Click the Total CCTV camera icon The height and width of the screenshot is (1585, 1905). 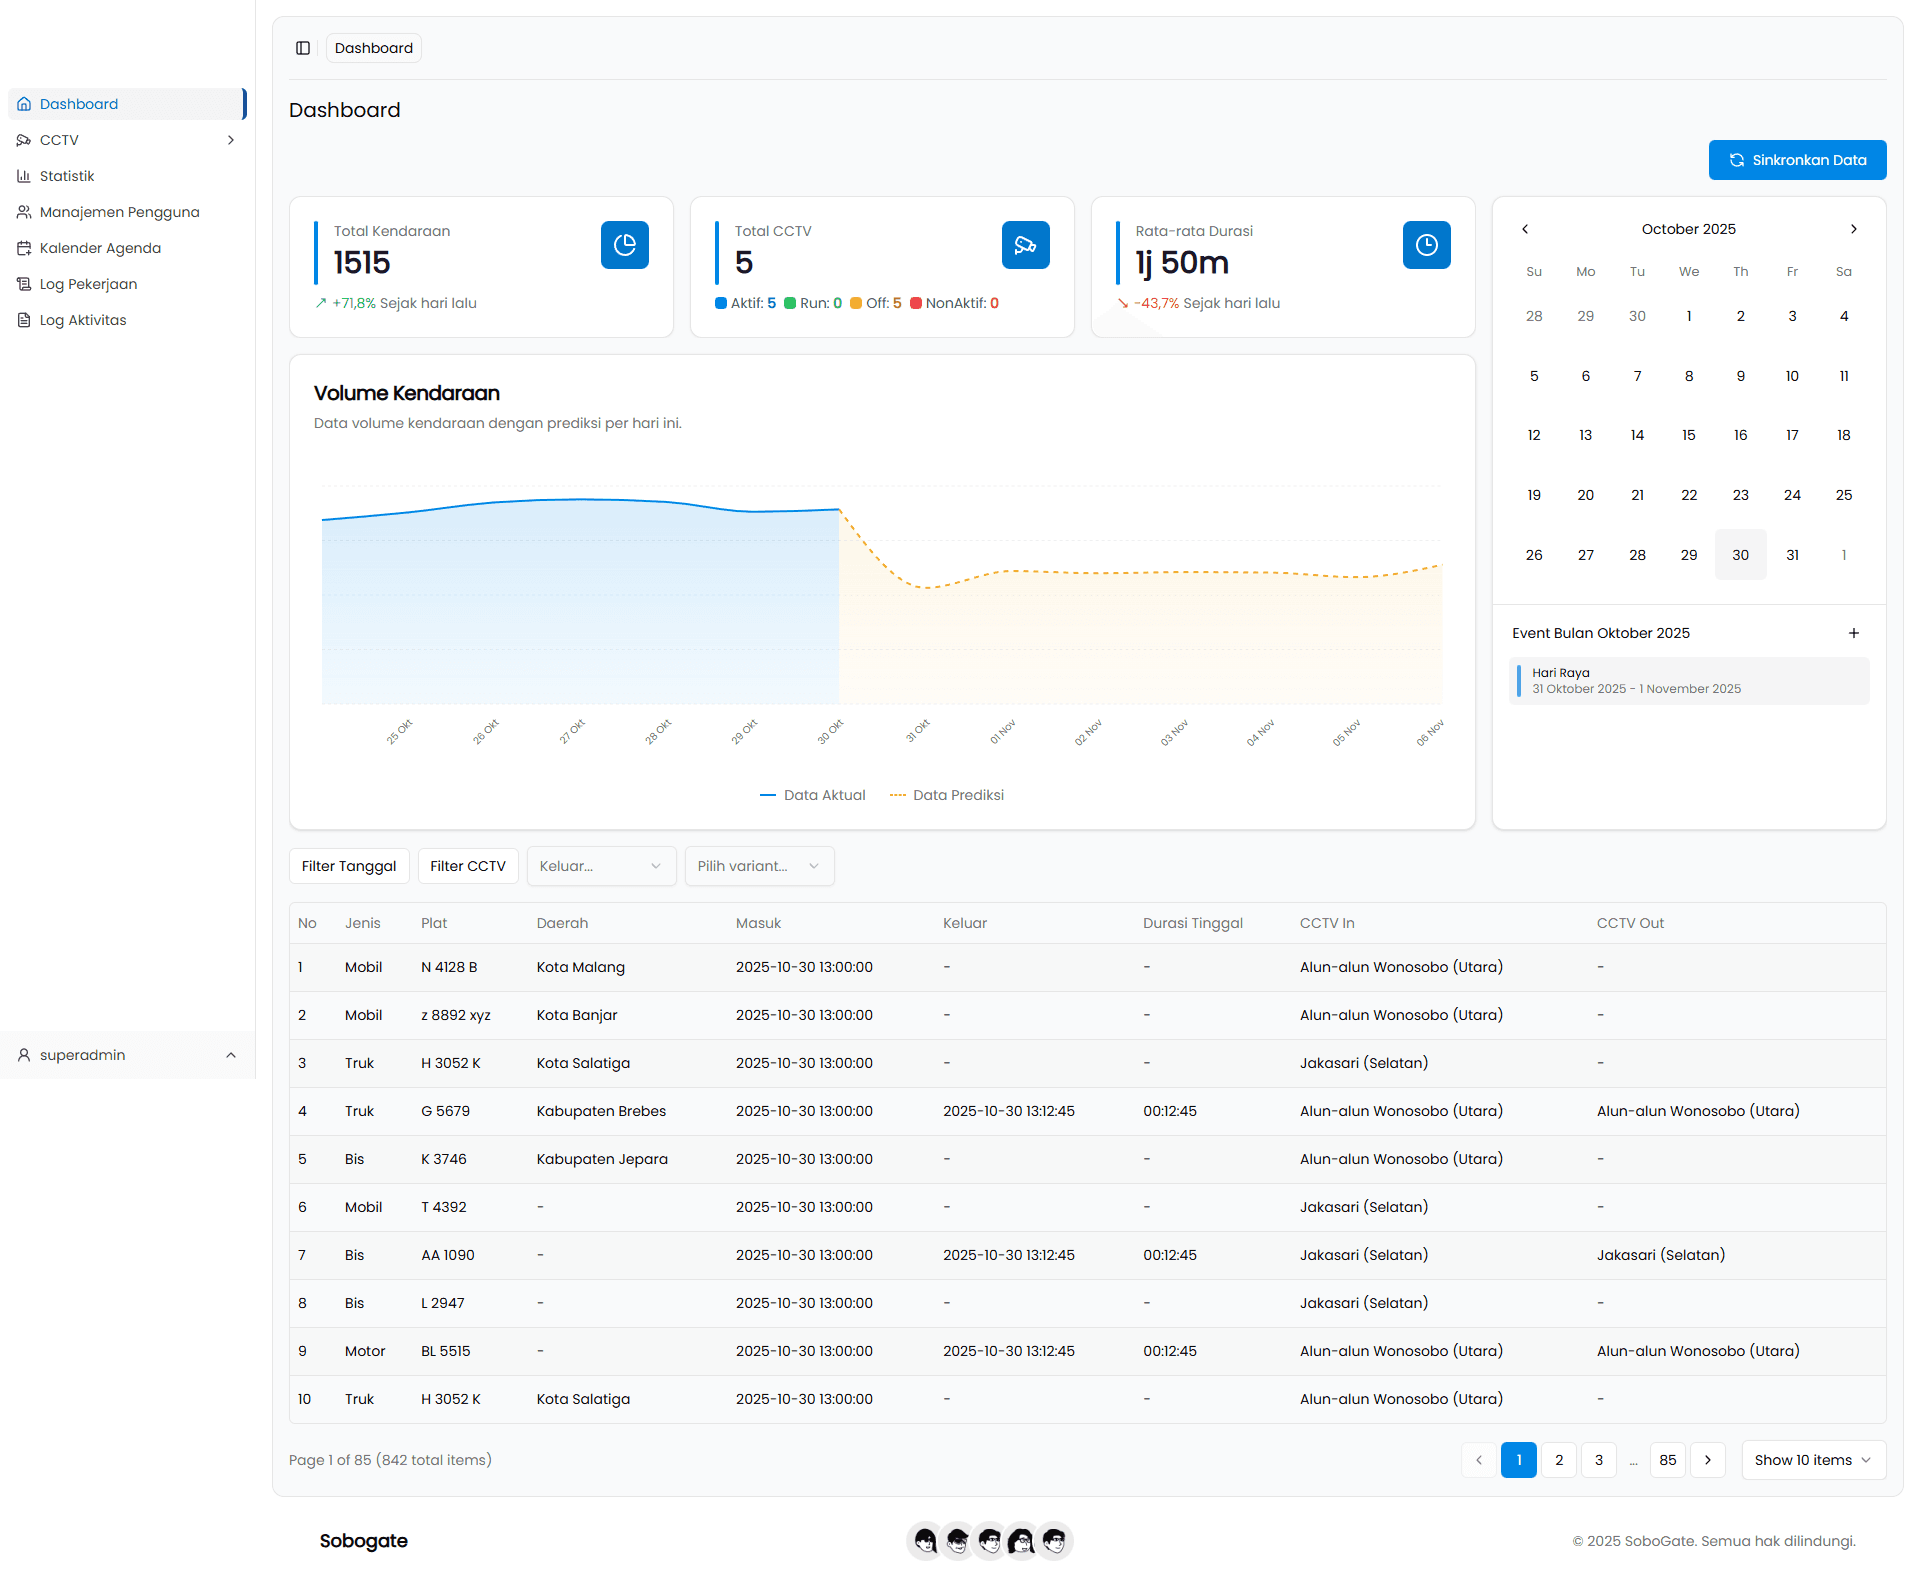click(x=1025, y=245)
